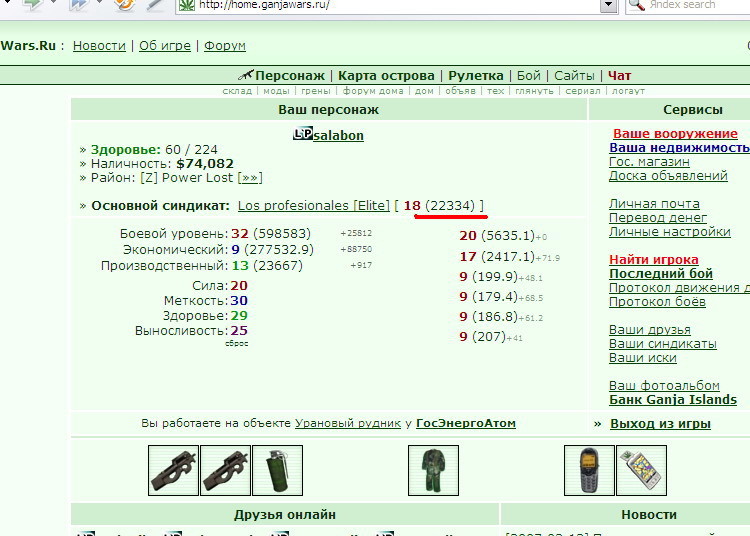Click the дом quick link
The image size is (750, 536).
[424, 91]
